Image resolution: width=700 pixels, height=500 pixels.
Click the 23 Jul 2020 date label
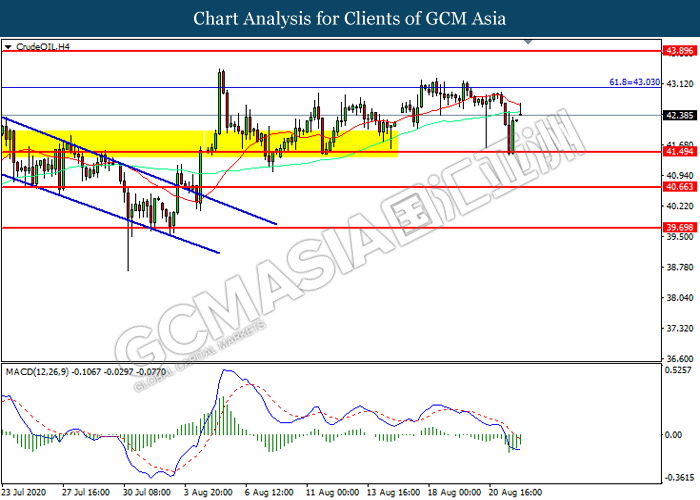coord(24,492)
